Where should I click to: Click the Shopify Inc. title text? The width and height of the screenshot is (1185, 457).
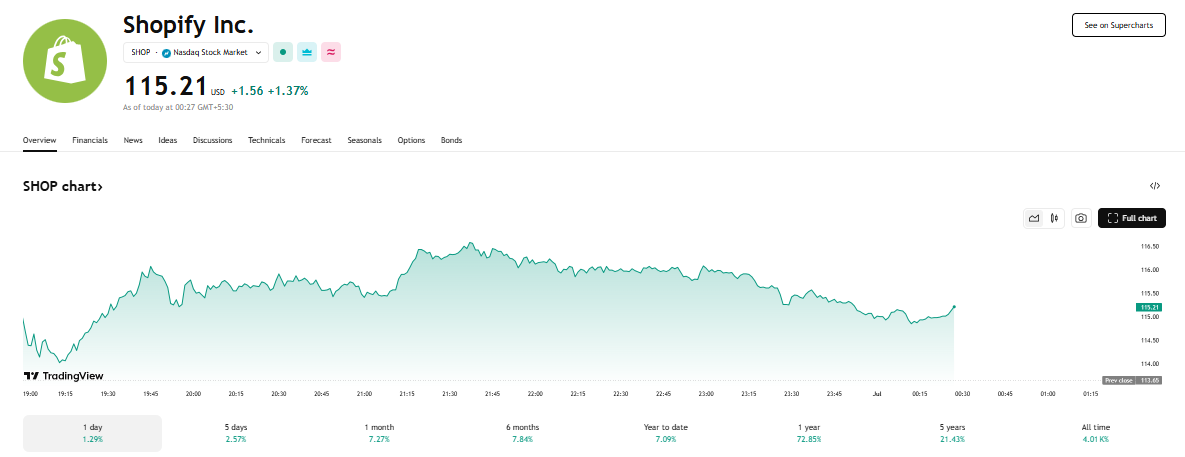pos(188,25)
